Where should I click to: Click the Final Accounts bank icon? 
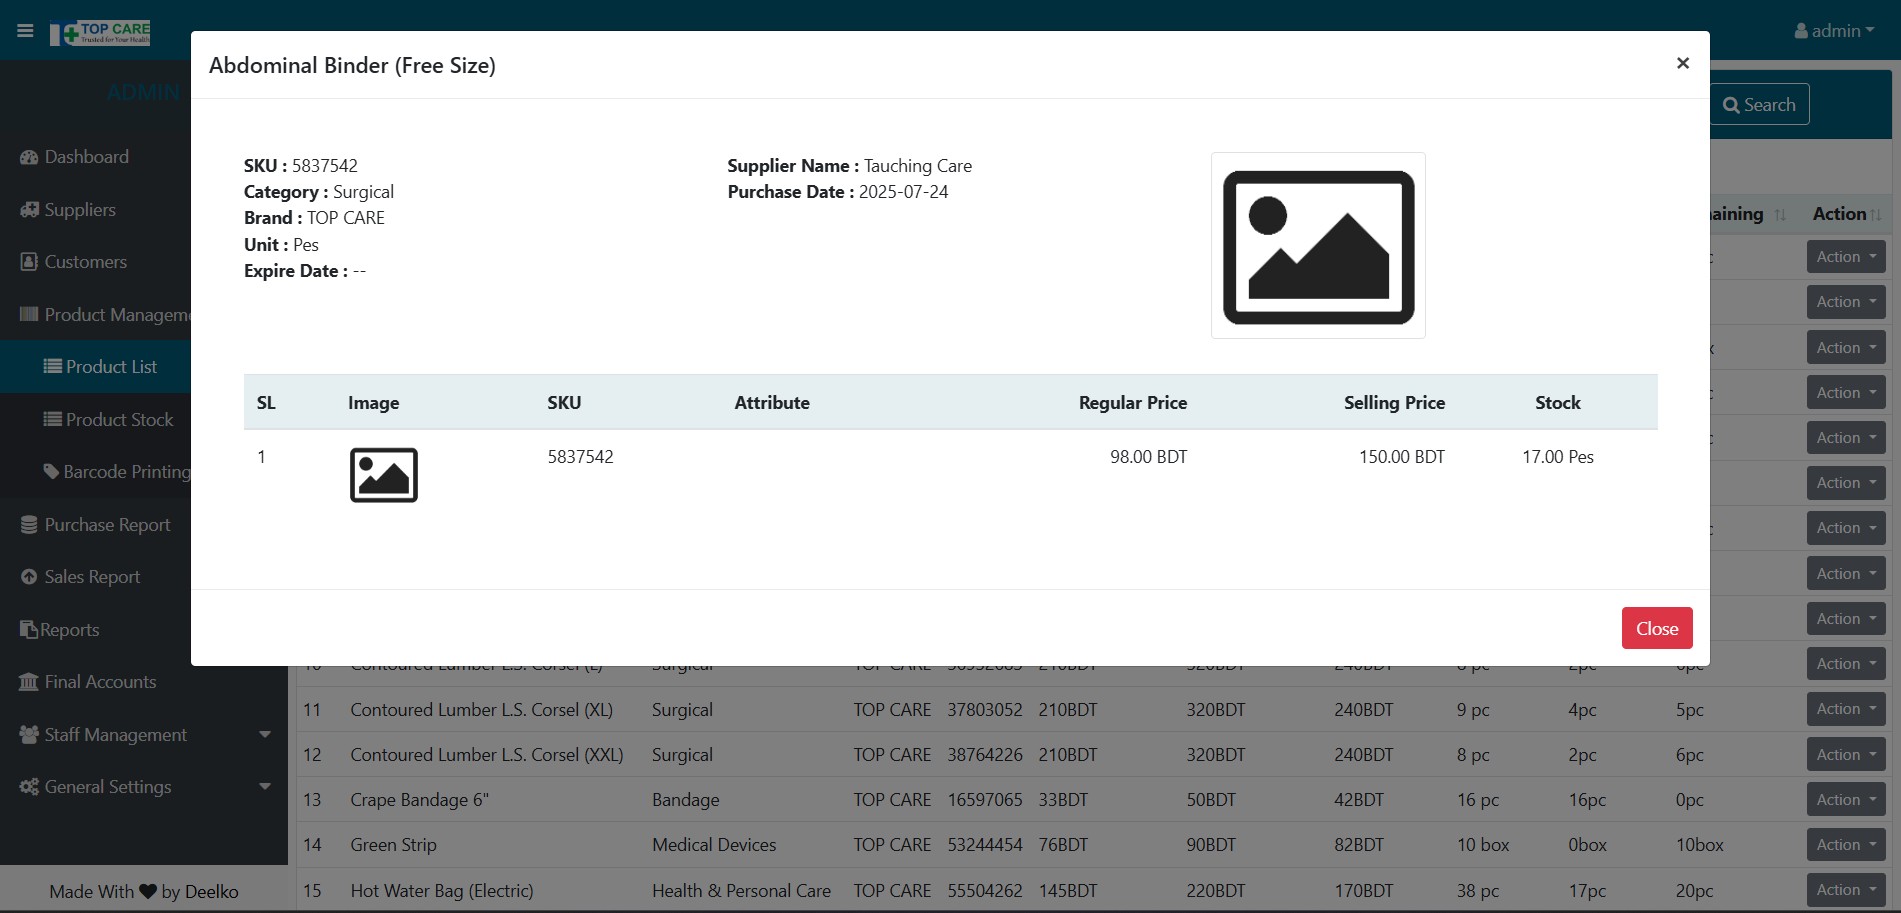click(29, 682)
